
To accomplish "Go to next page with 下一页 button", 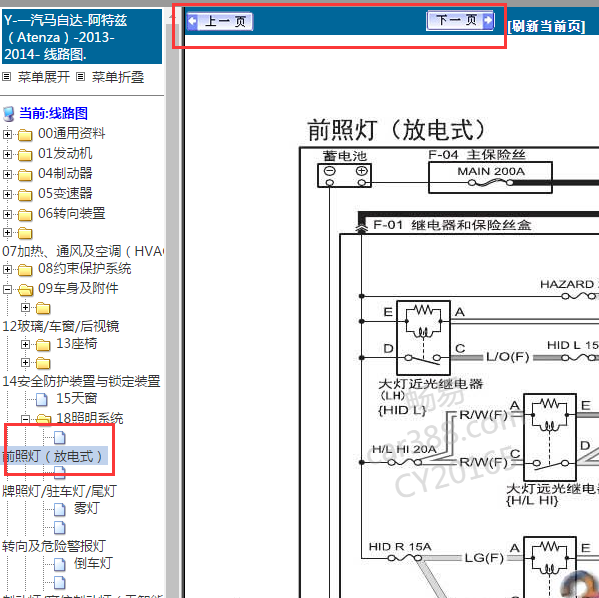I will click(460, 20).
